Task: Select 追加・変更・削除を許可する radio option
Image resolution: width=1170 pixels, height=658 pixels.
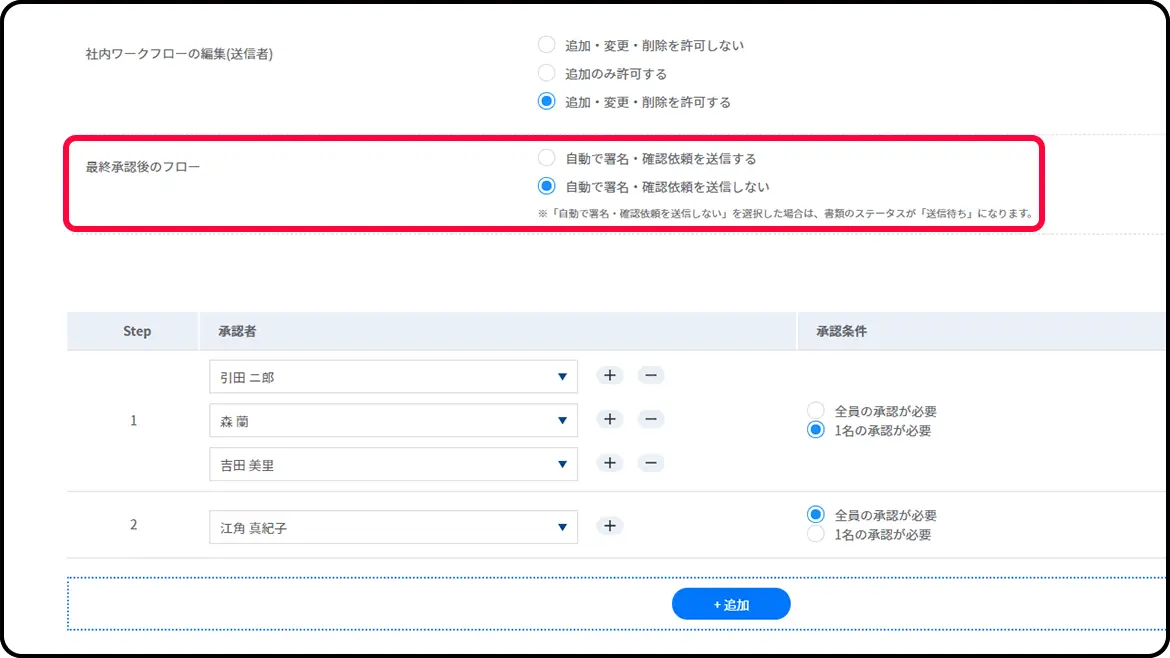Action: pyautogui.click(x=546, y=101)
